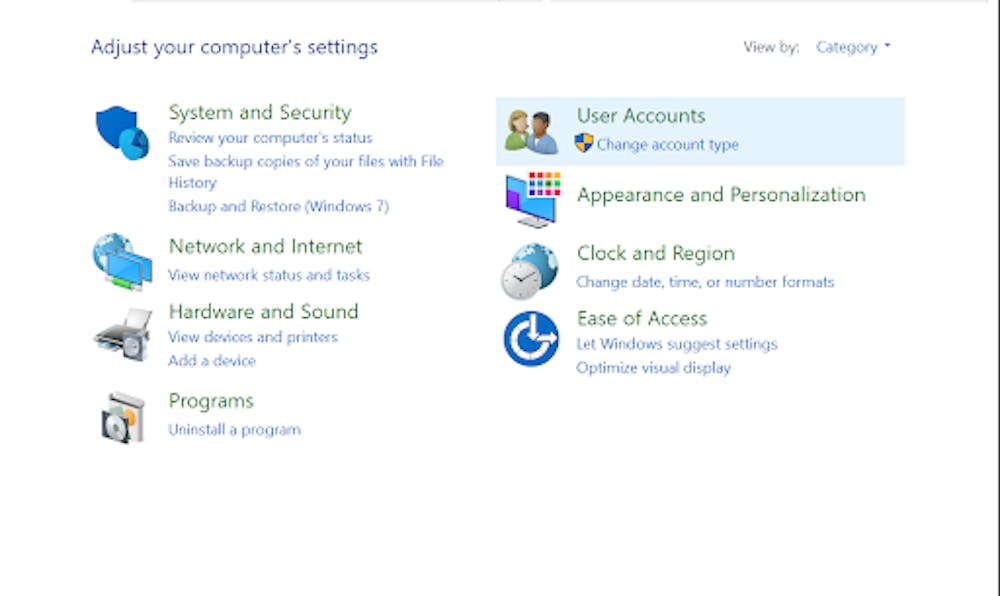
Task: Click Let Windows suggest settings link
Action: click(676, 344)
